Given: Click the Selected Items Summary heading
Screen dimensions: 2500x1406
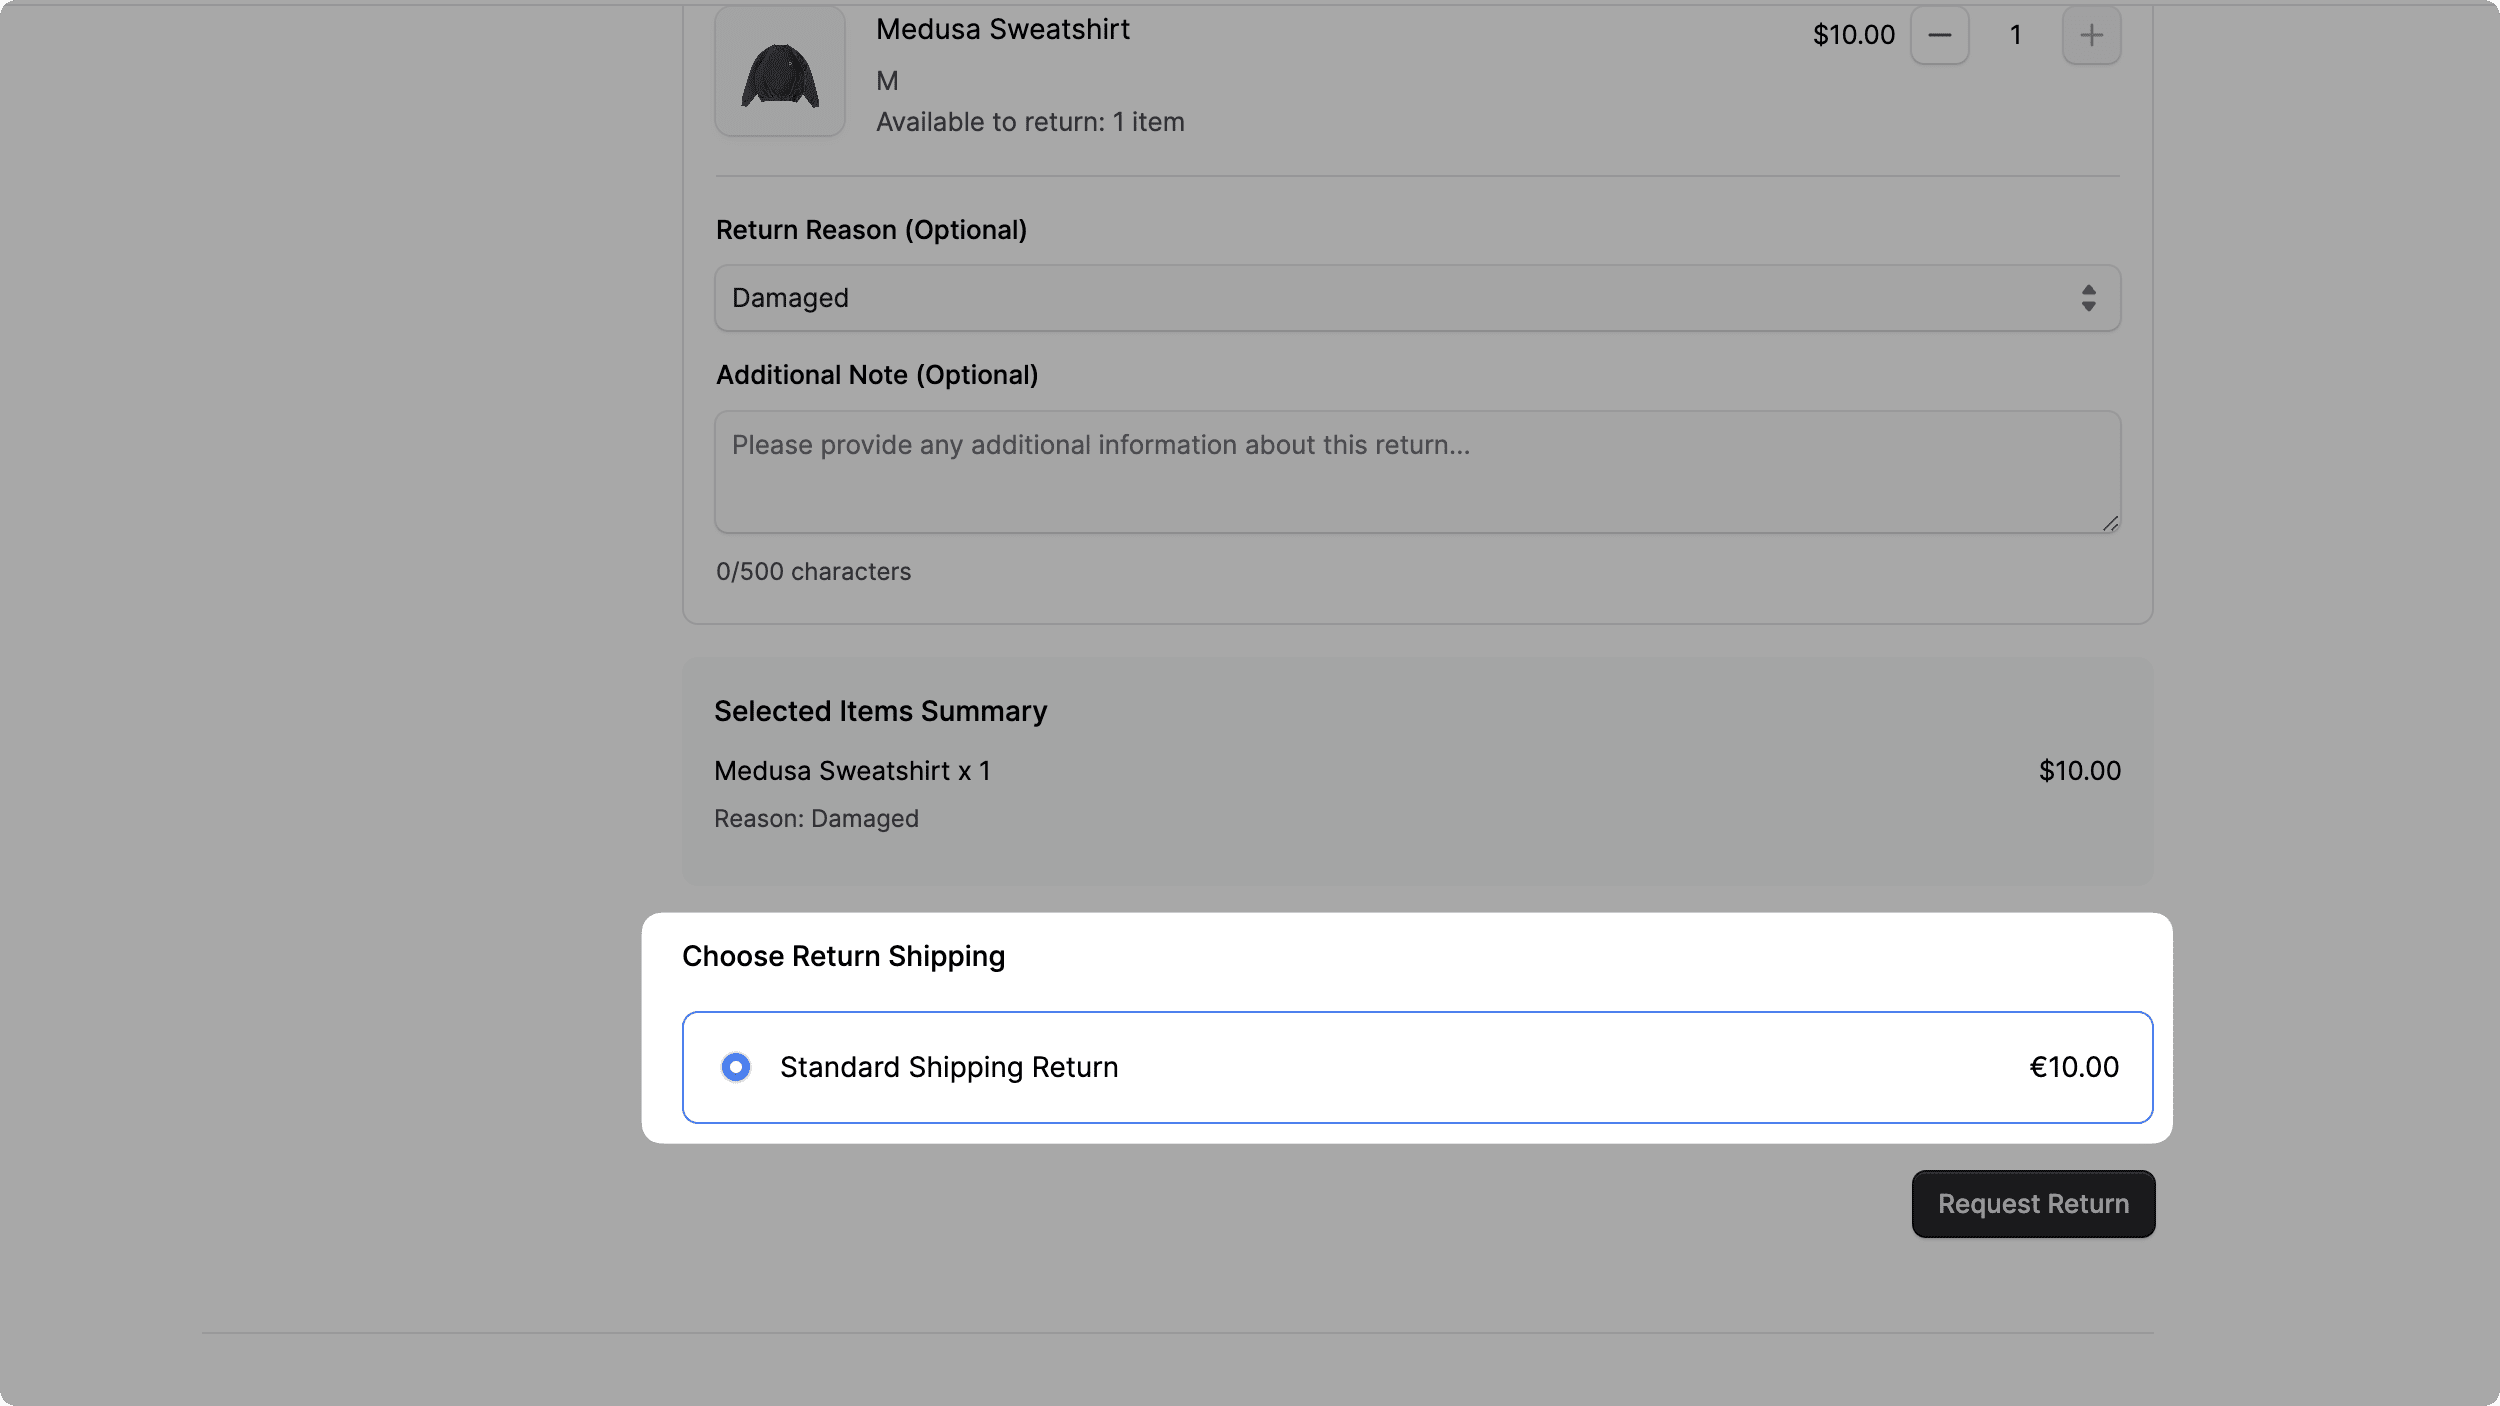Looking at the screenshot, I should [x=881, y=711].
